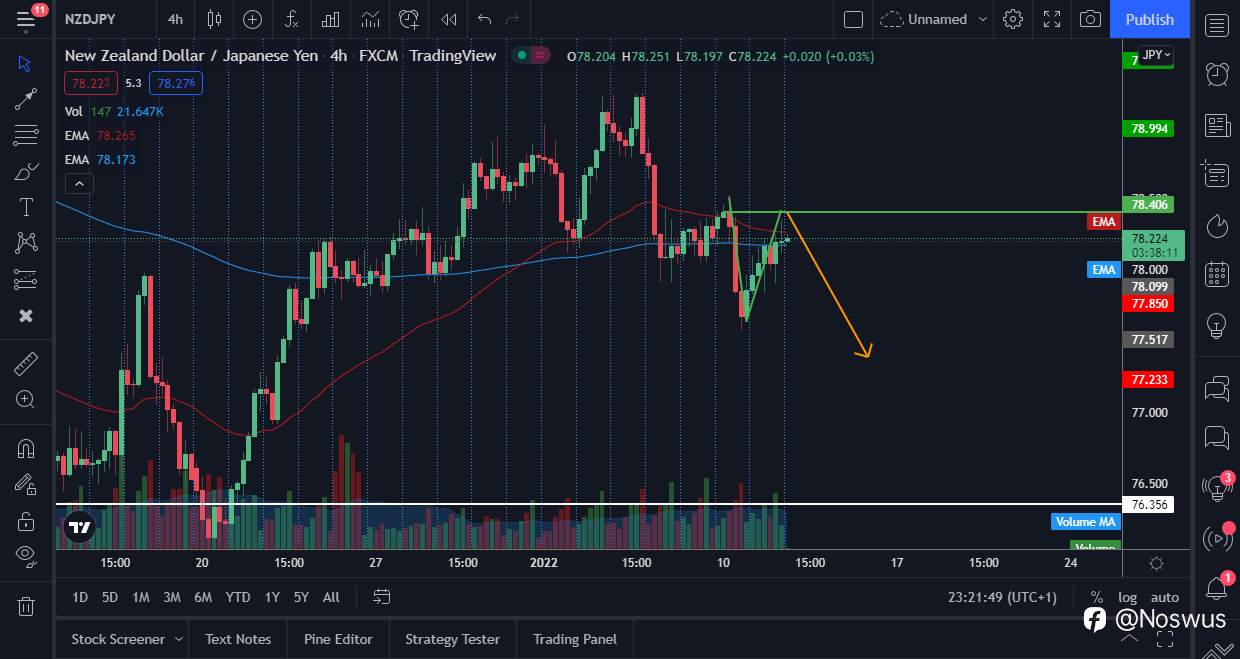Select the measure ruler tool
Image resolution: width=1240 pixels, height=659 pixels.
26,363
